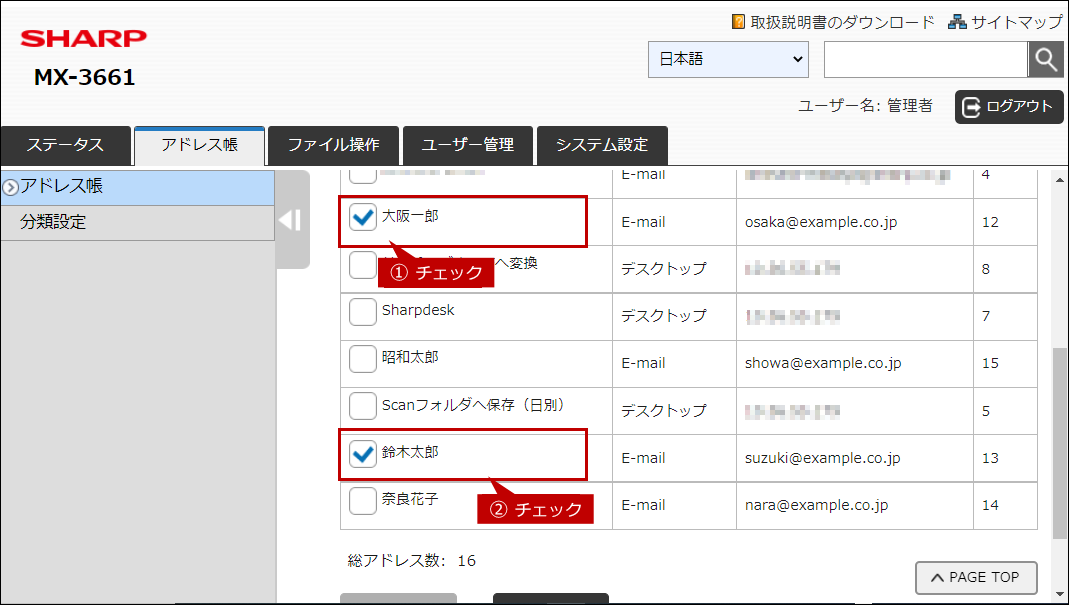Click the 大阪一郎 name
This screenshot has height=605, width=1069.
[x=410, y=217]
